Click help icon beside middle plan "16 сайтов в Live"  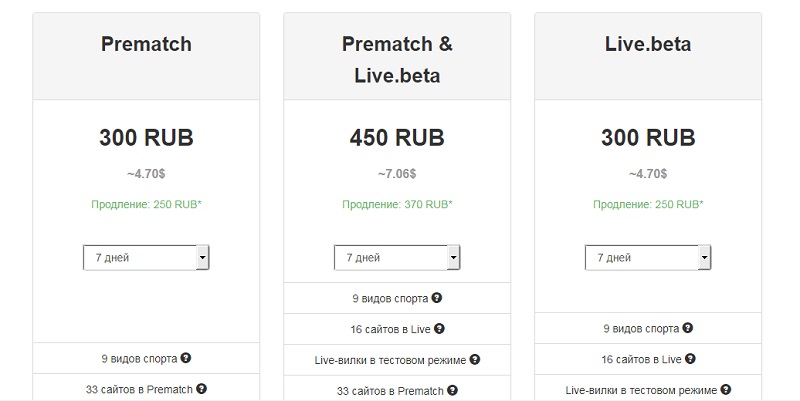click(x=439, y=328)
